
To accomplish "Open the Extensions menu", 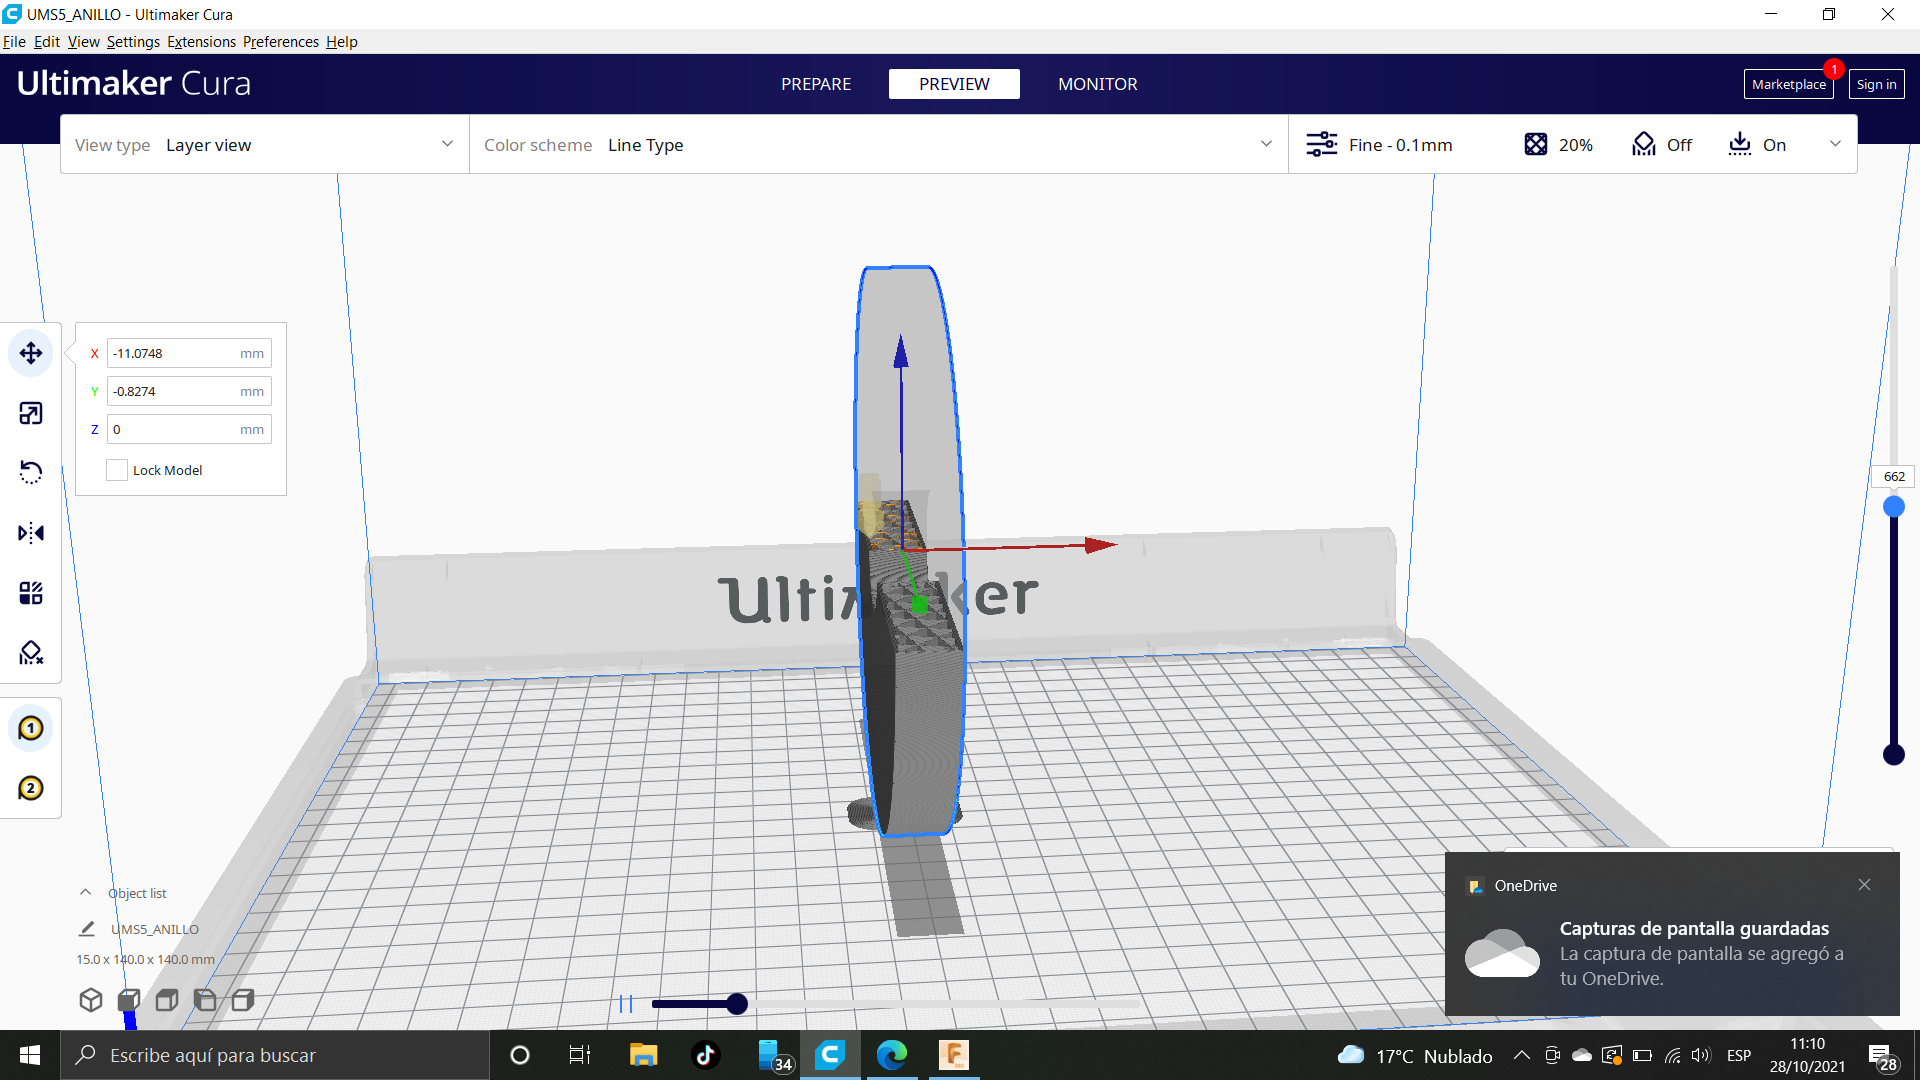I will click(x=201, y=42).
